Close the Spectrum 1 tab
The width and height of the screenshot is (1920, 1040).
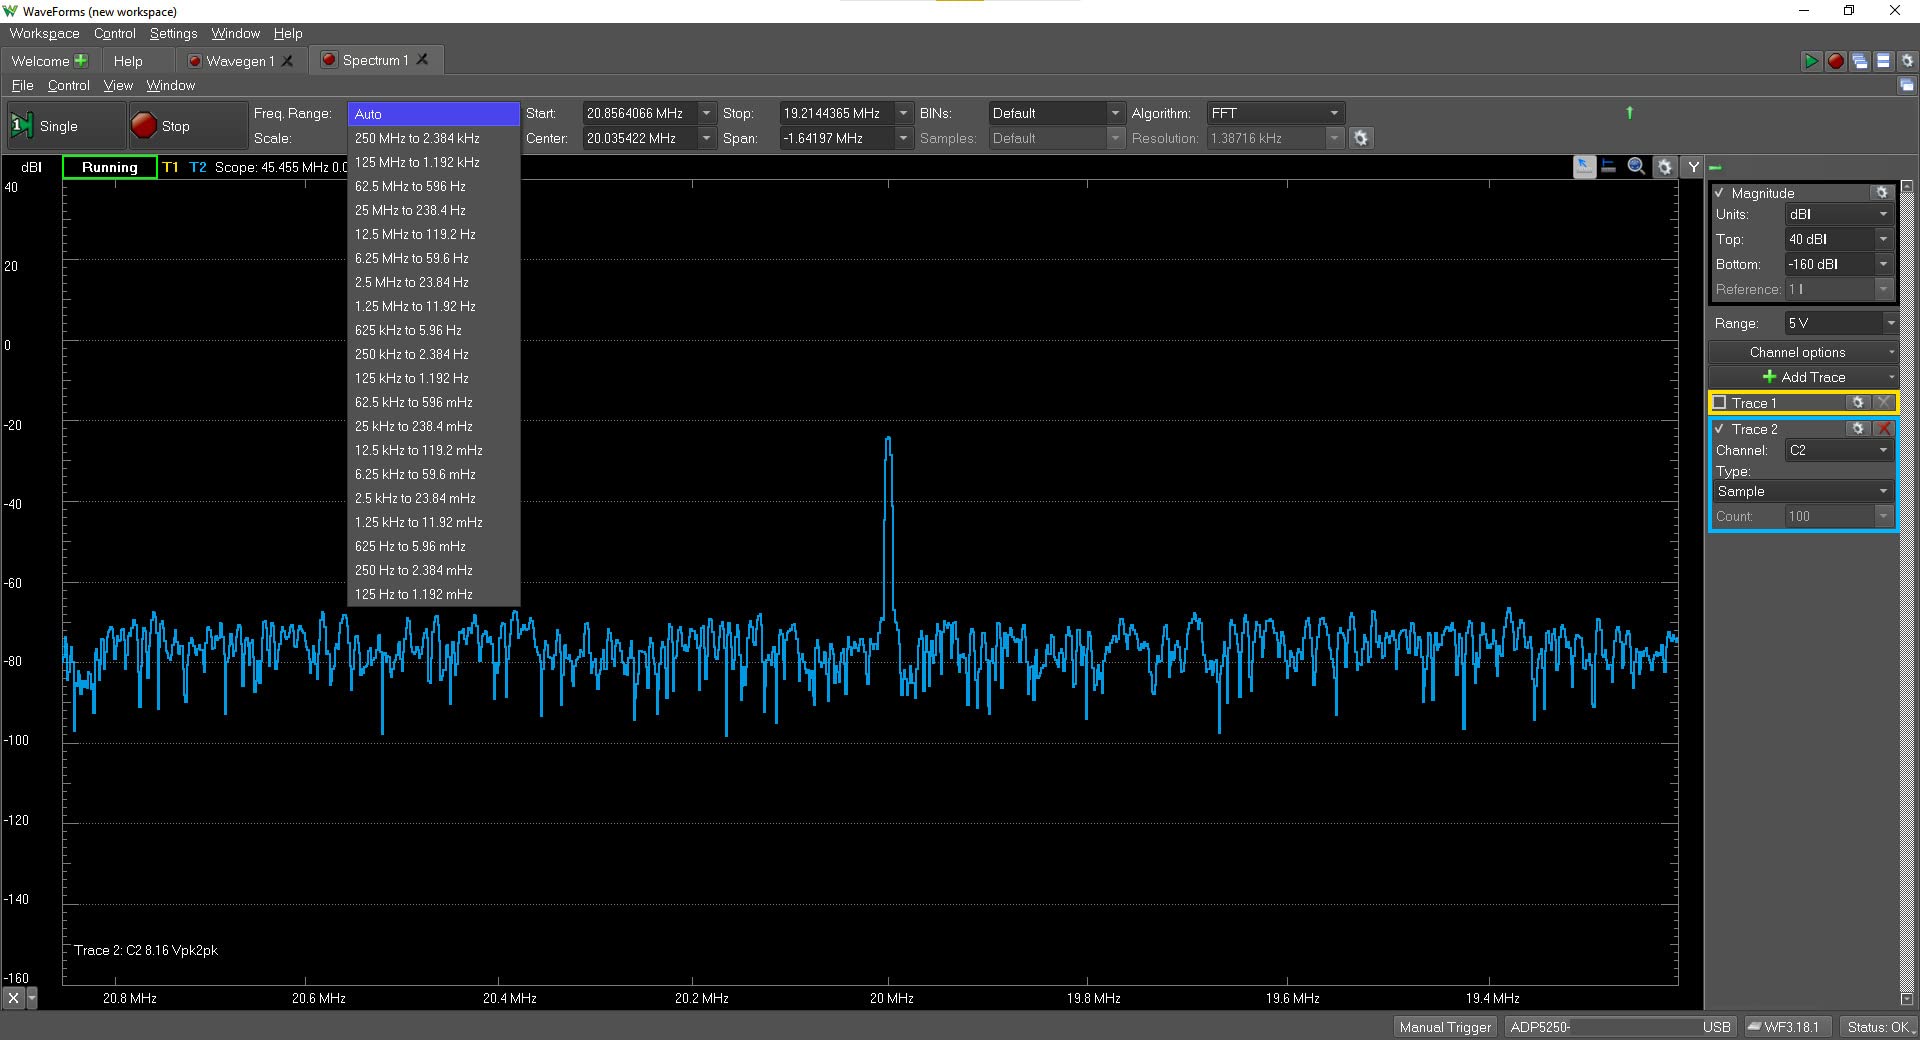click(423, 60)
